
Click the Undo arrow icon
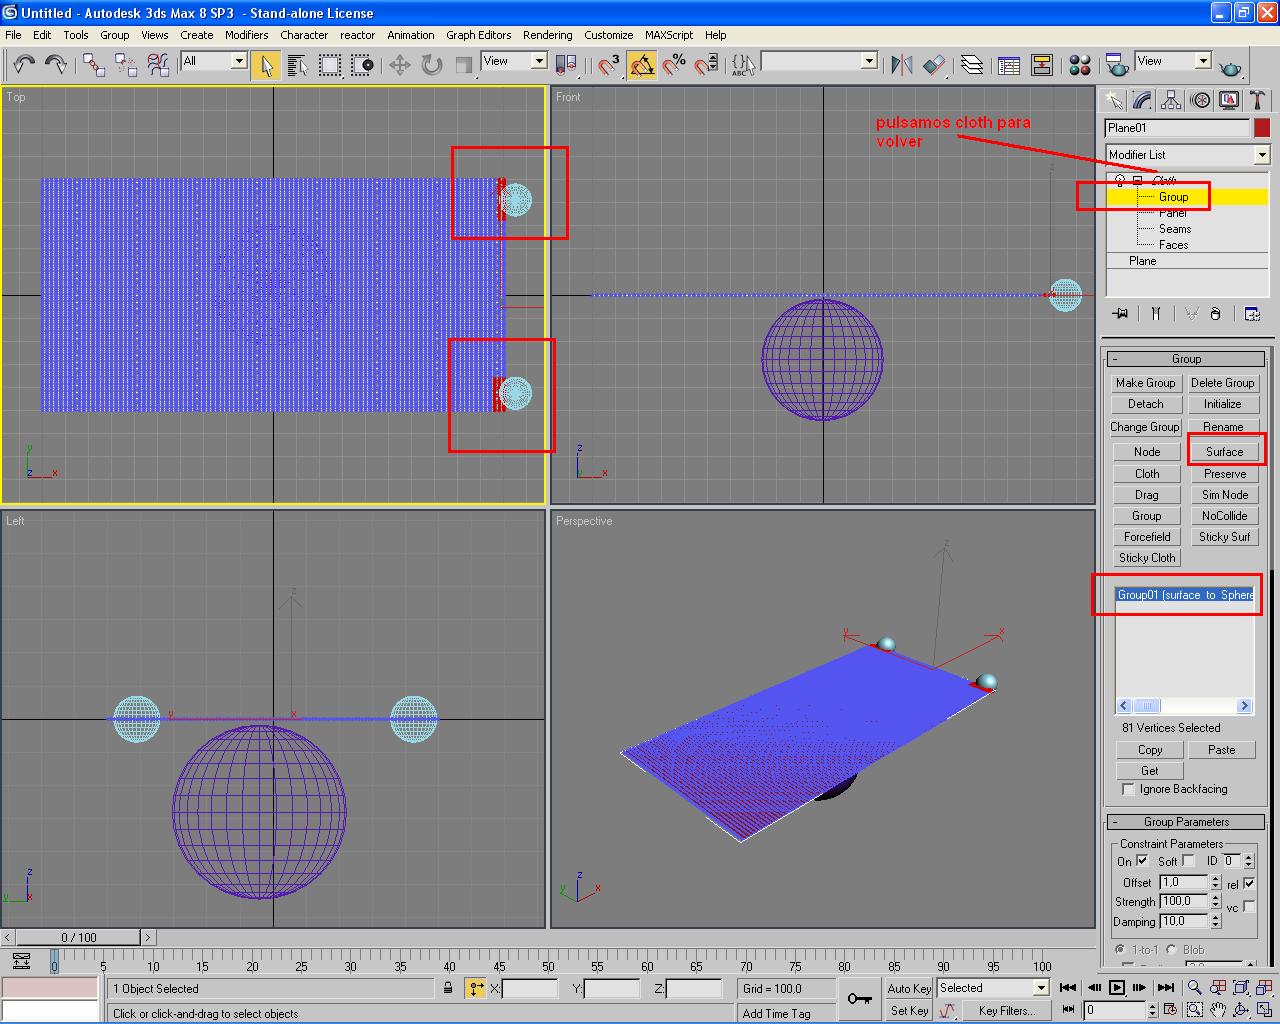click(x=24, y=65)
